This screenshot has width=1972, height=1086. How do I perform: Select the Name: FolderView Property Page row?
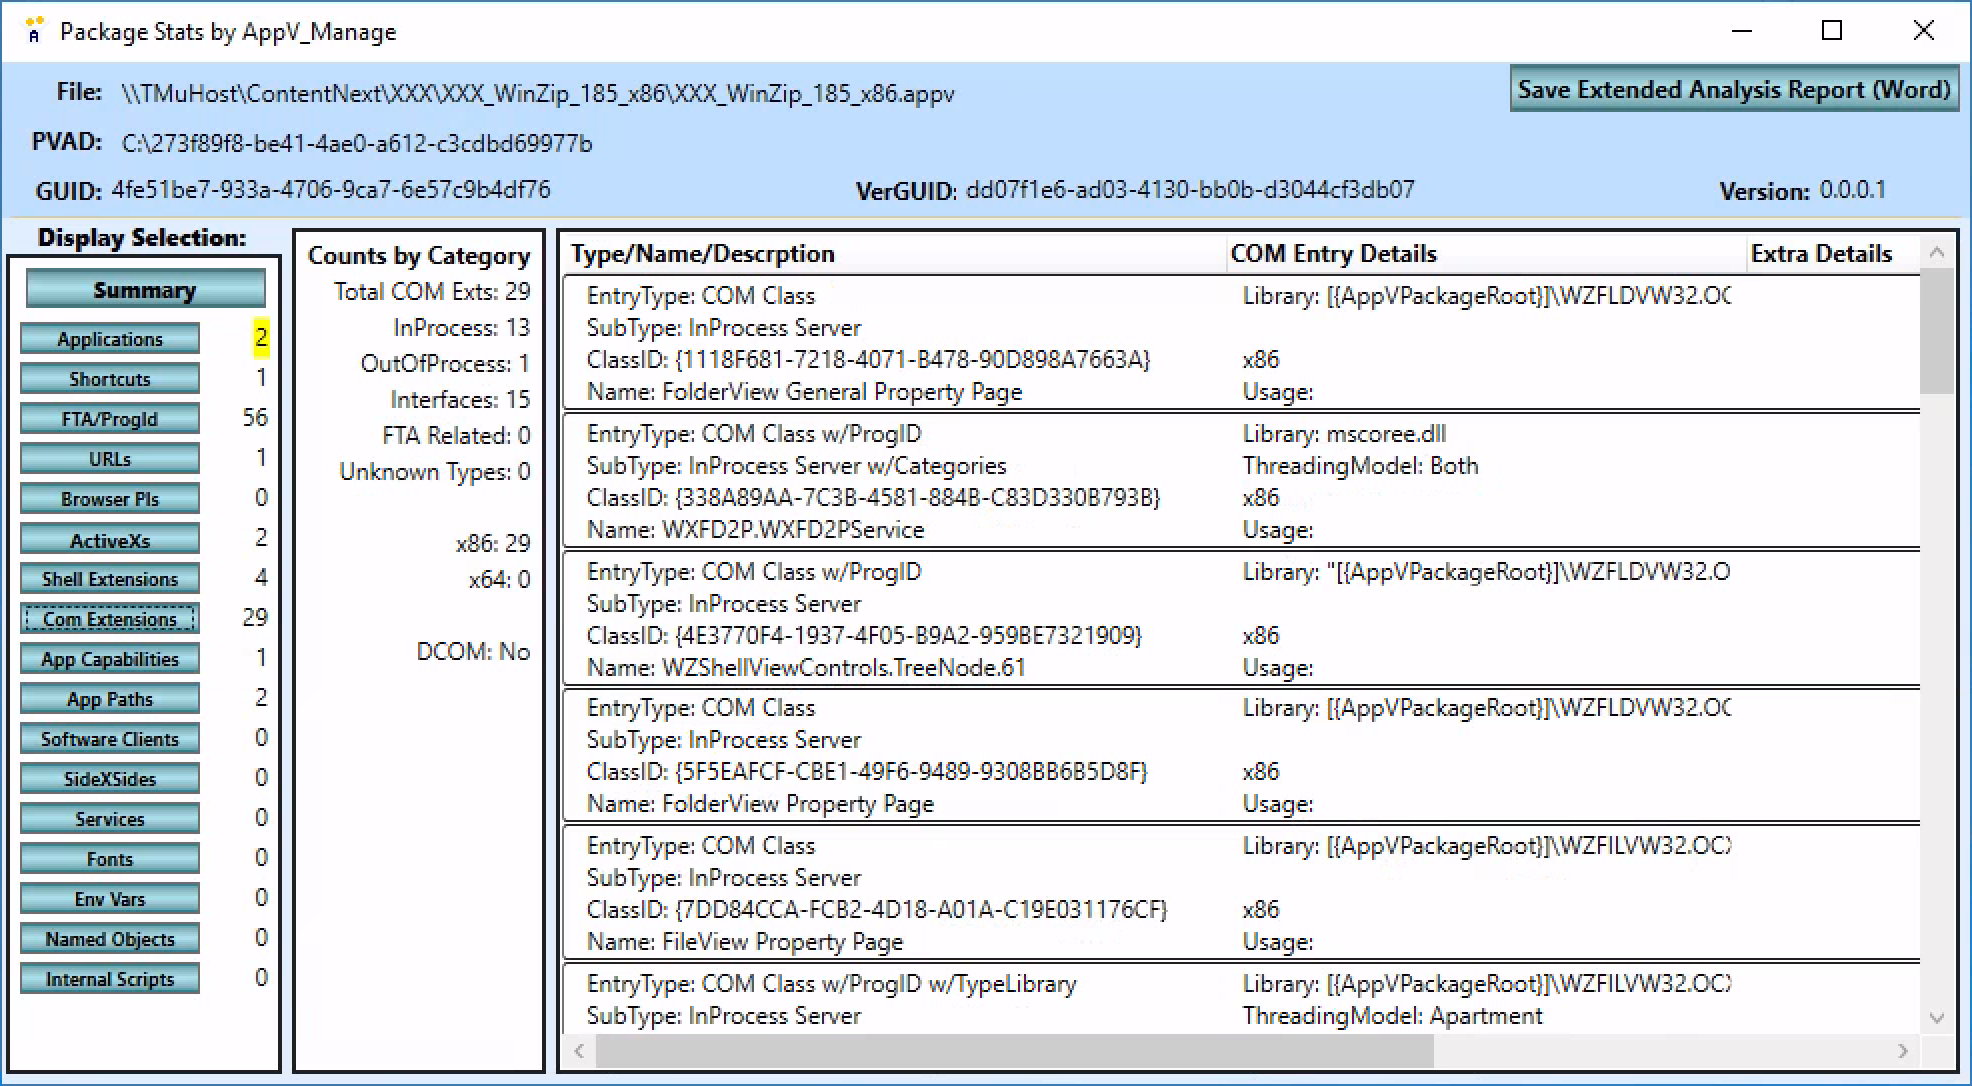pyautogui.click(x=760, y=804)
